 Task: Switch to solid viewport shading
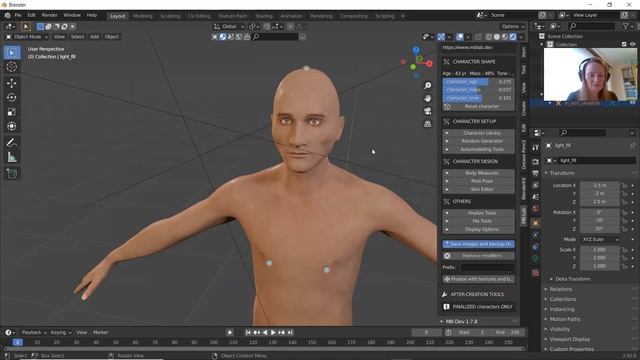click(x=497, y=37)
